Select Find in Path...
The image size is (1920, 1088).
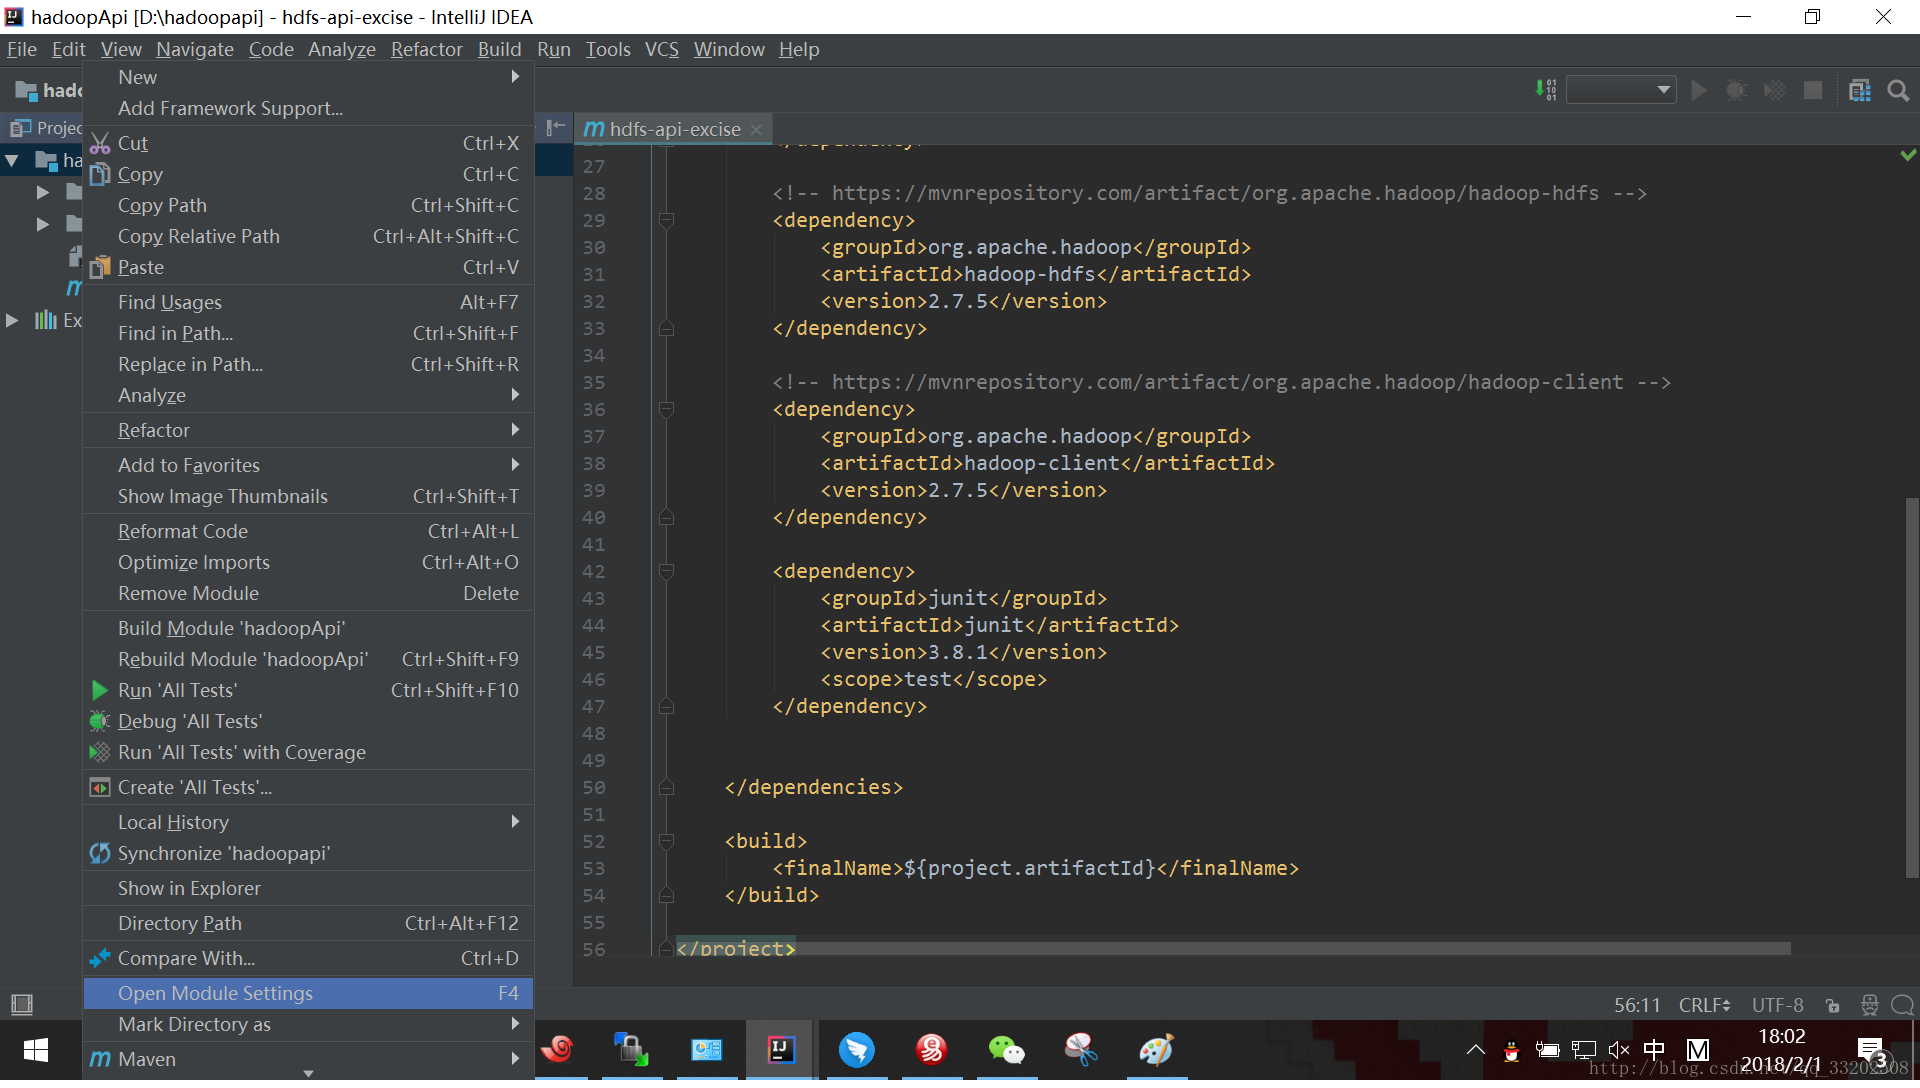pos(308,333)
